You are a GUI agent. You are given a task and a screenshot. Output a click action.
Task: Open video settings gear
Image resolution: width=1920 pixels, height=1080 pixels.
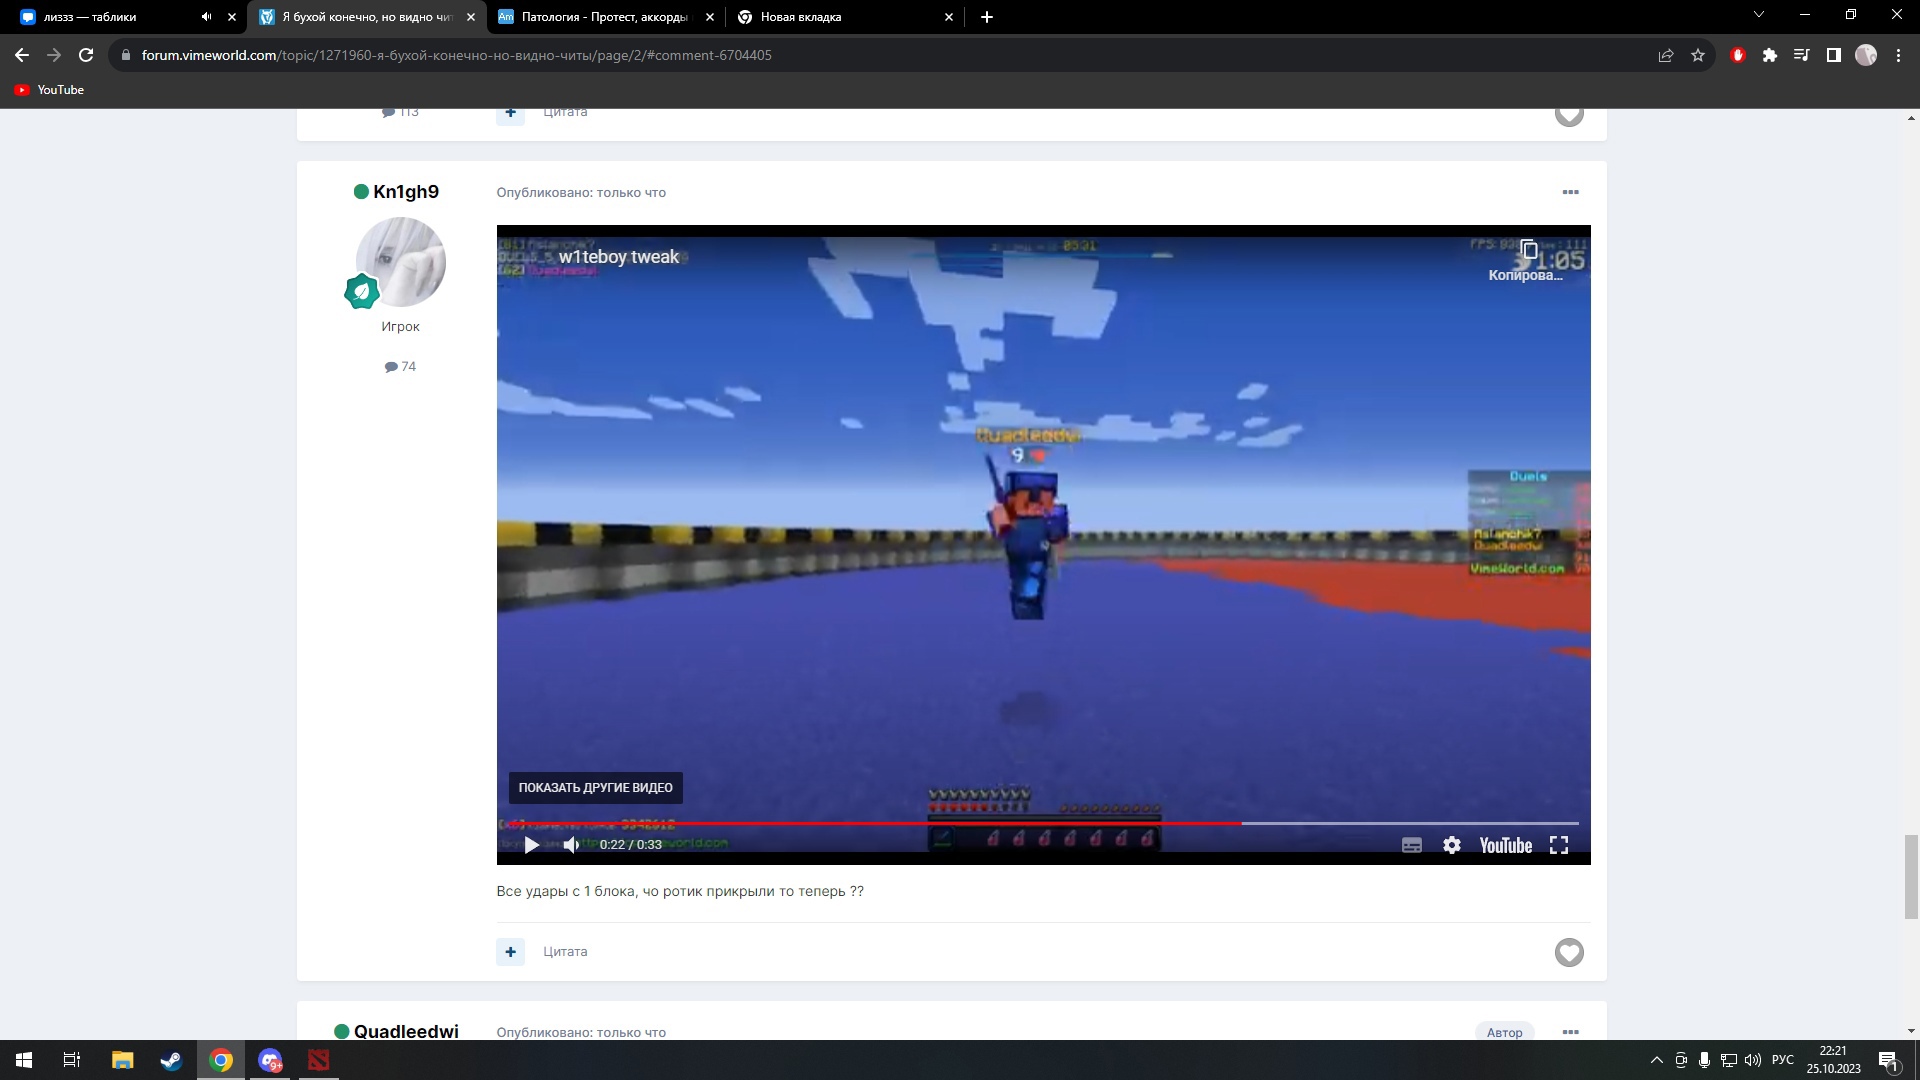point(1451,845)
